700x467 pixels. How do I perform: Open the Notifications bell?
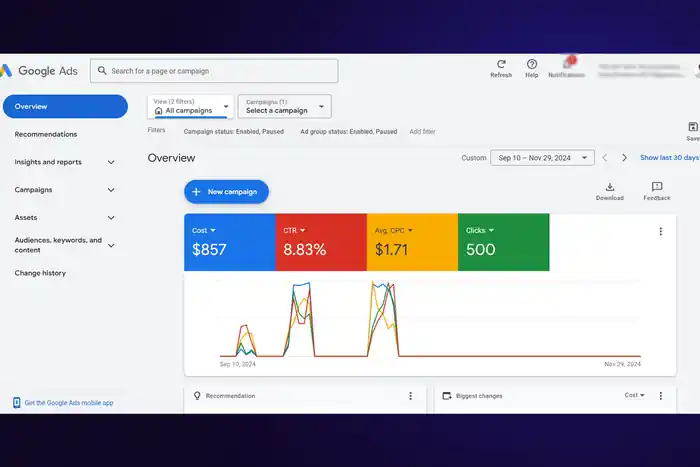[x=567, y=63]
